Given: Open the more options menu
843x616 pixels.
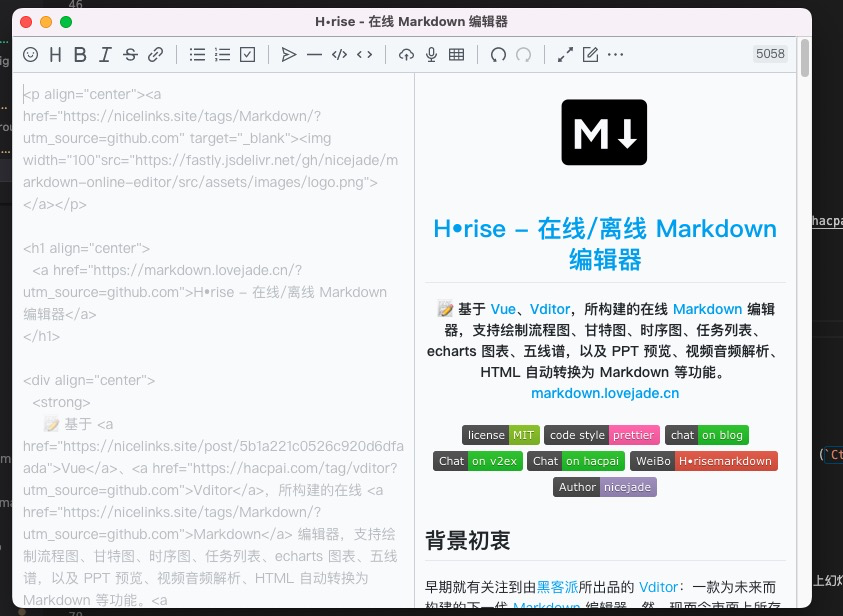Looking at the screenshot, I should point(614,55).
